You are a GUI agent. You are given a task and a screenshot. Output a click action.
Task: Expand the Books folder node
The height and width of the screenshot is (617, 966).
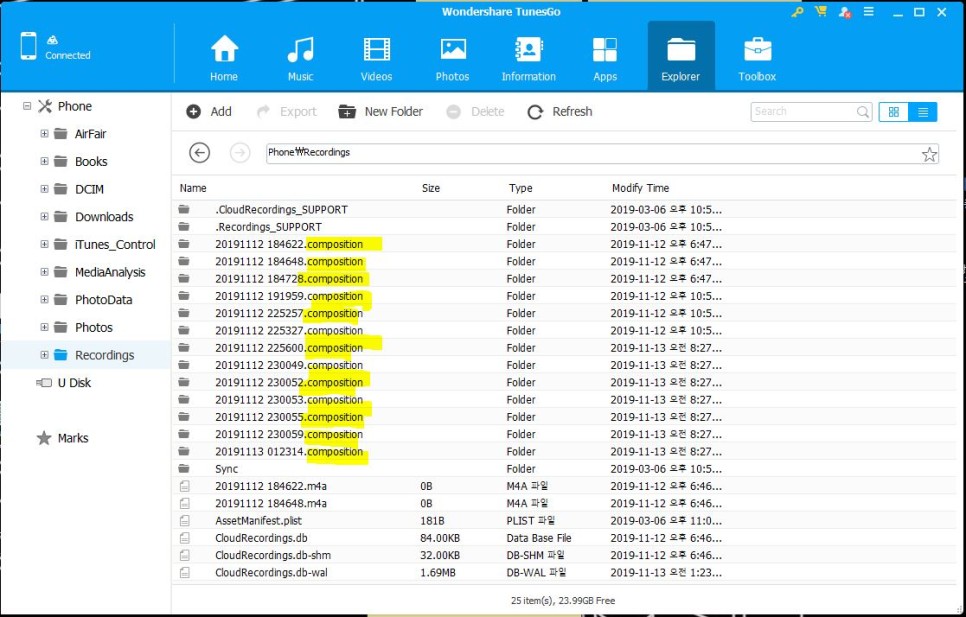[x=44, y=161]
